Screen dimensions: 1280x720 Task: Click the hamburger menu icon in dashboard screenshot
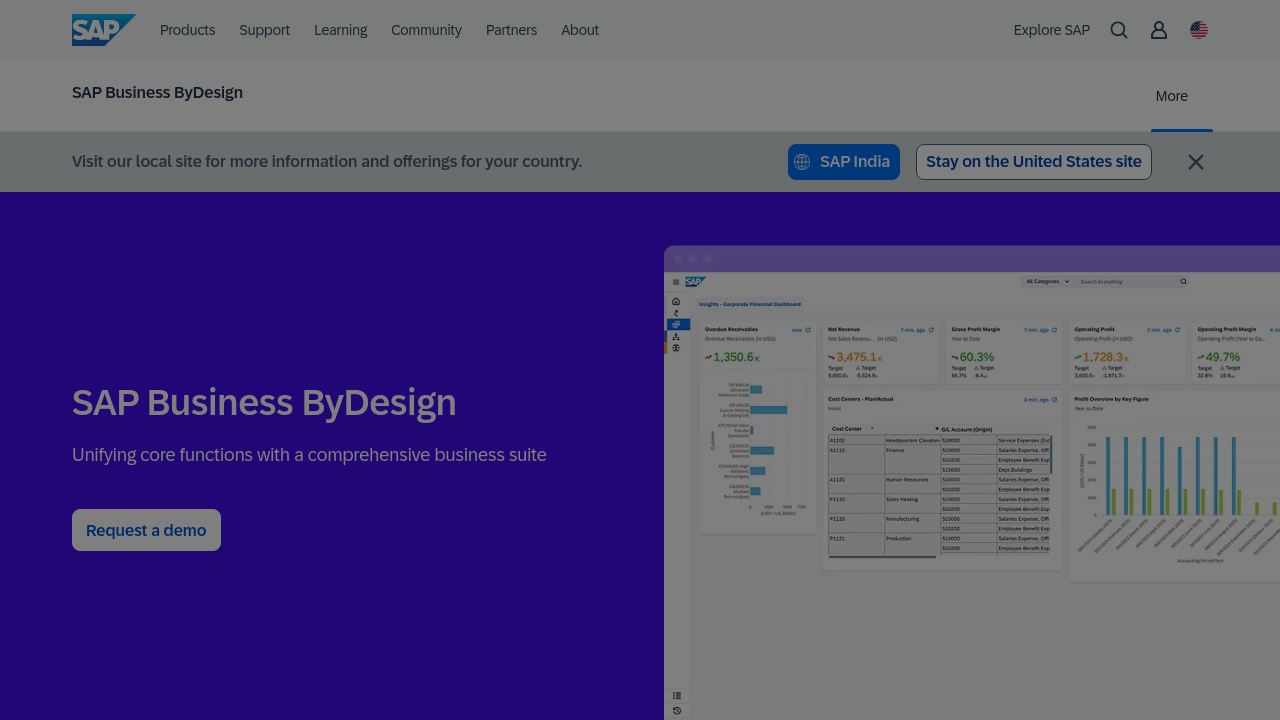coord(677,283)
